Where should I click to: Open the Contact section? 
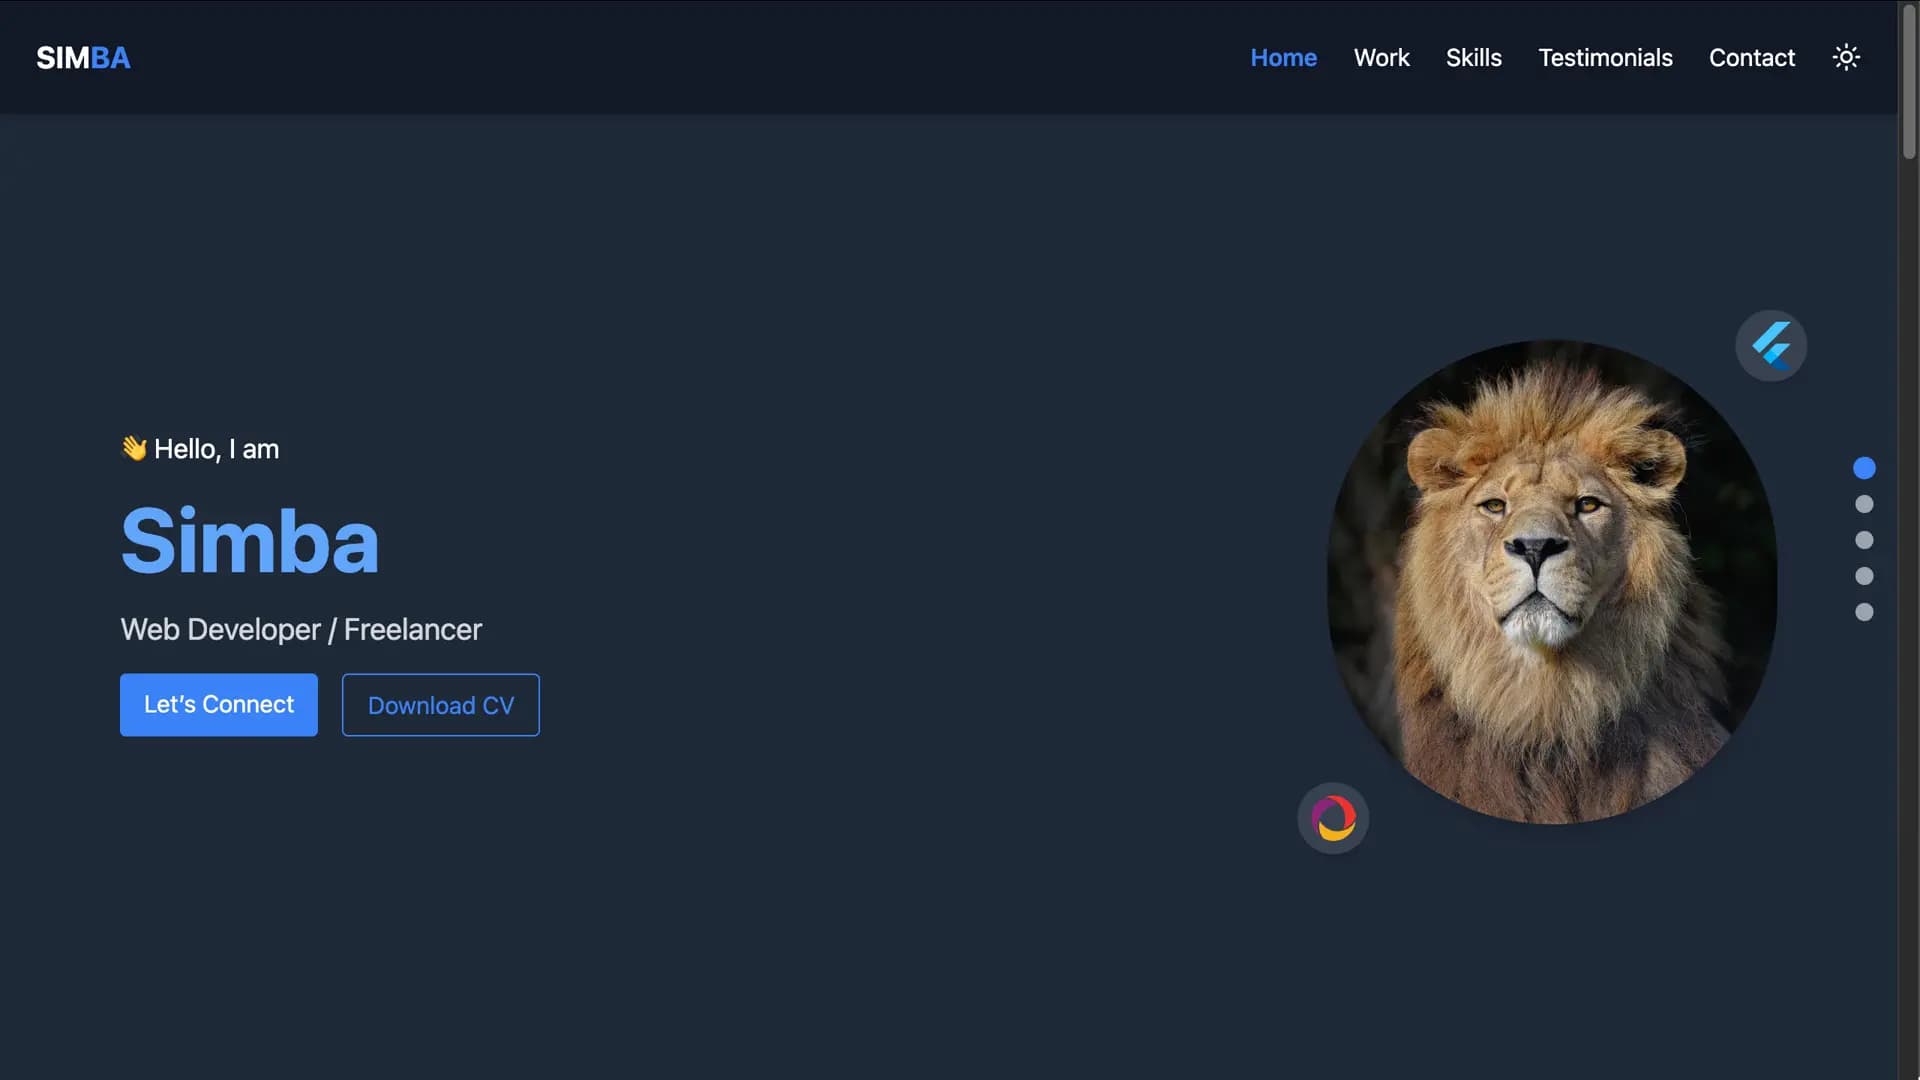coord(1751,58)
